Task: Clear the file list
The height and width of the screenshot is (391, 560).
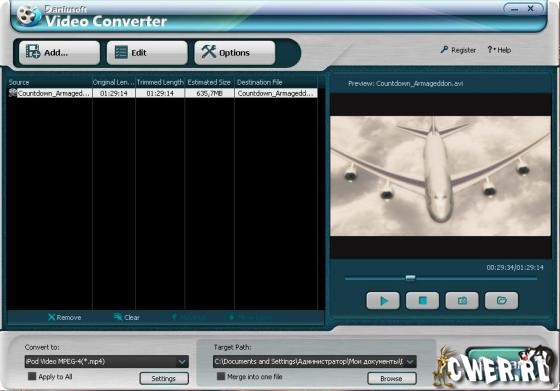Action: click(126, 317)
